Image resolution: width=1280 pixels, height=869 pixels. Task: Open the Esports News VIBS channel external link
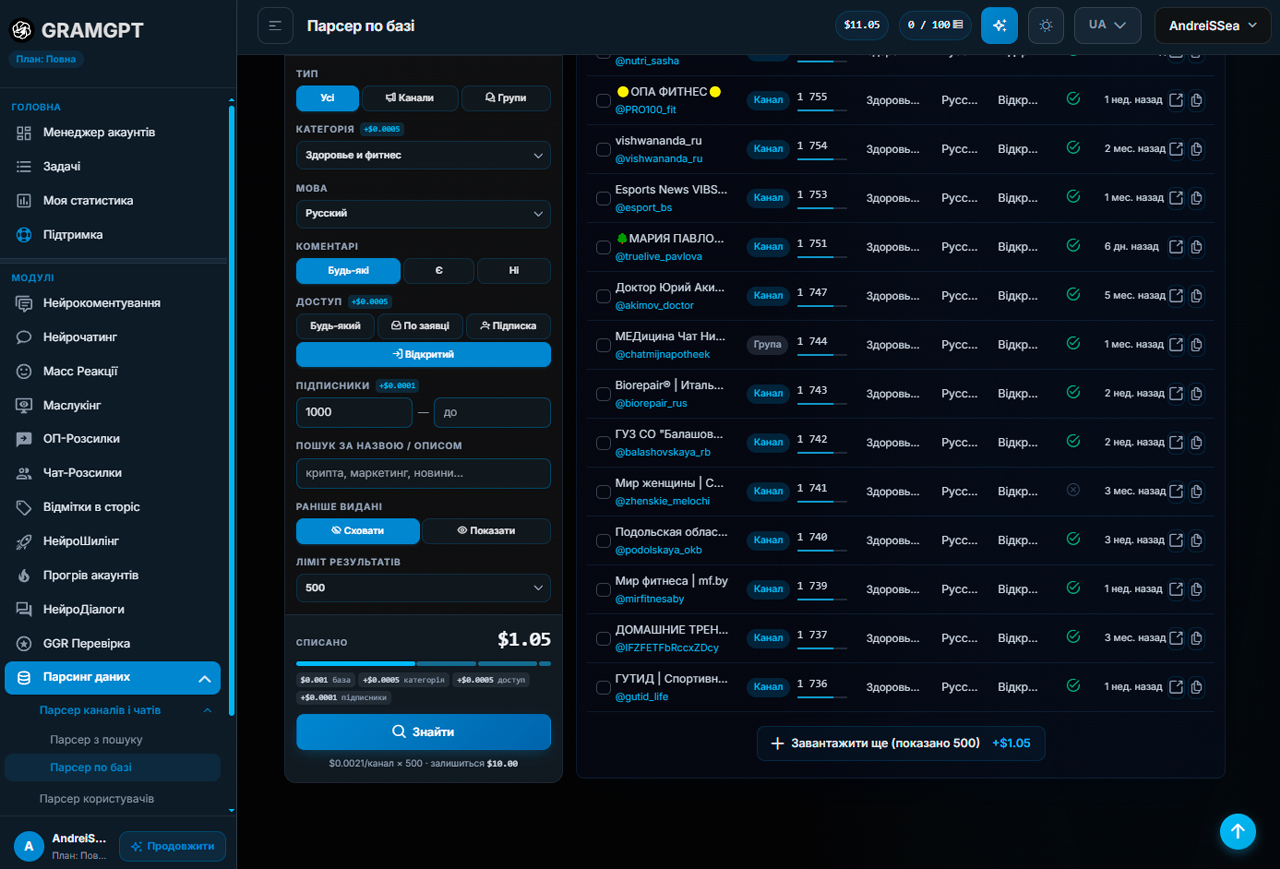point(1177,198)
